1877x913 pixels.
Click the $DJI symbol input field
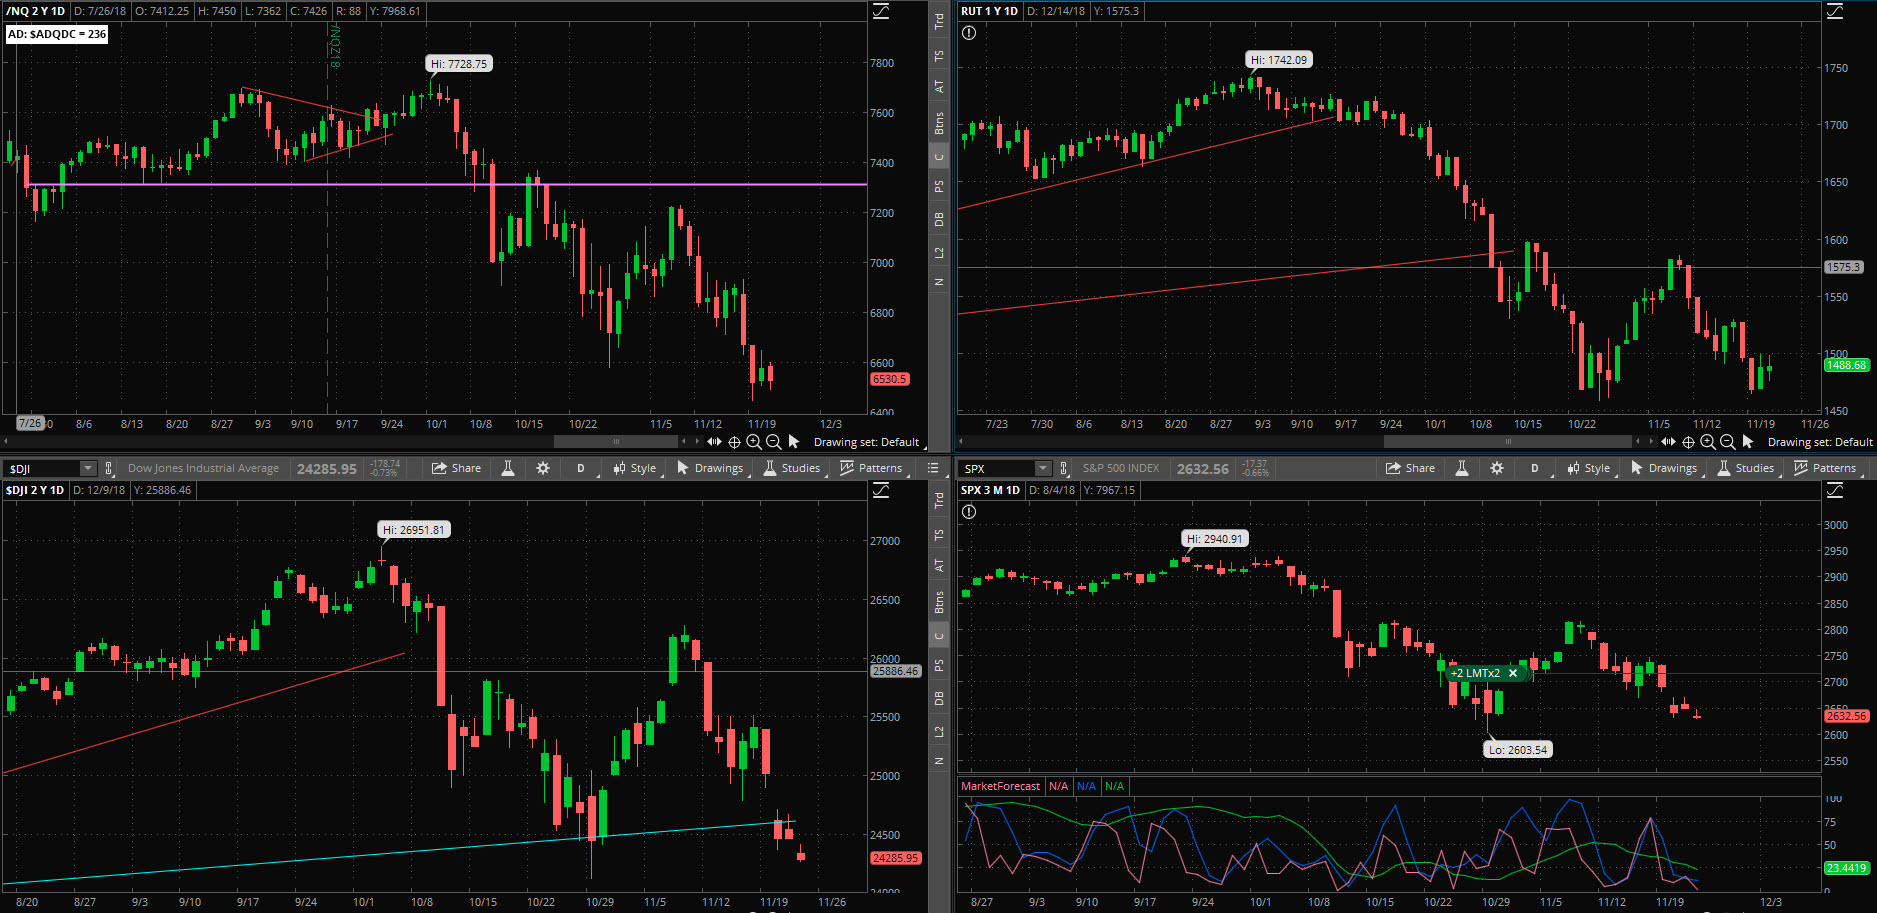coord(42,468)
